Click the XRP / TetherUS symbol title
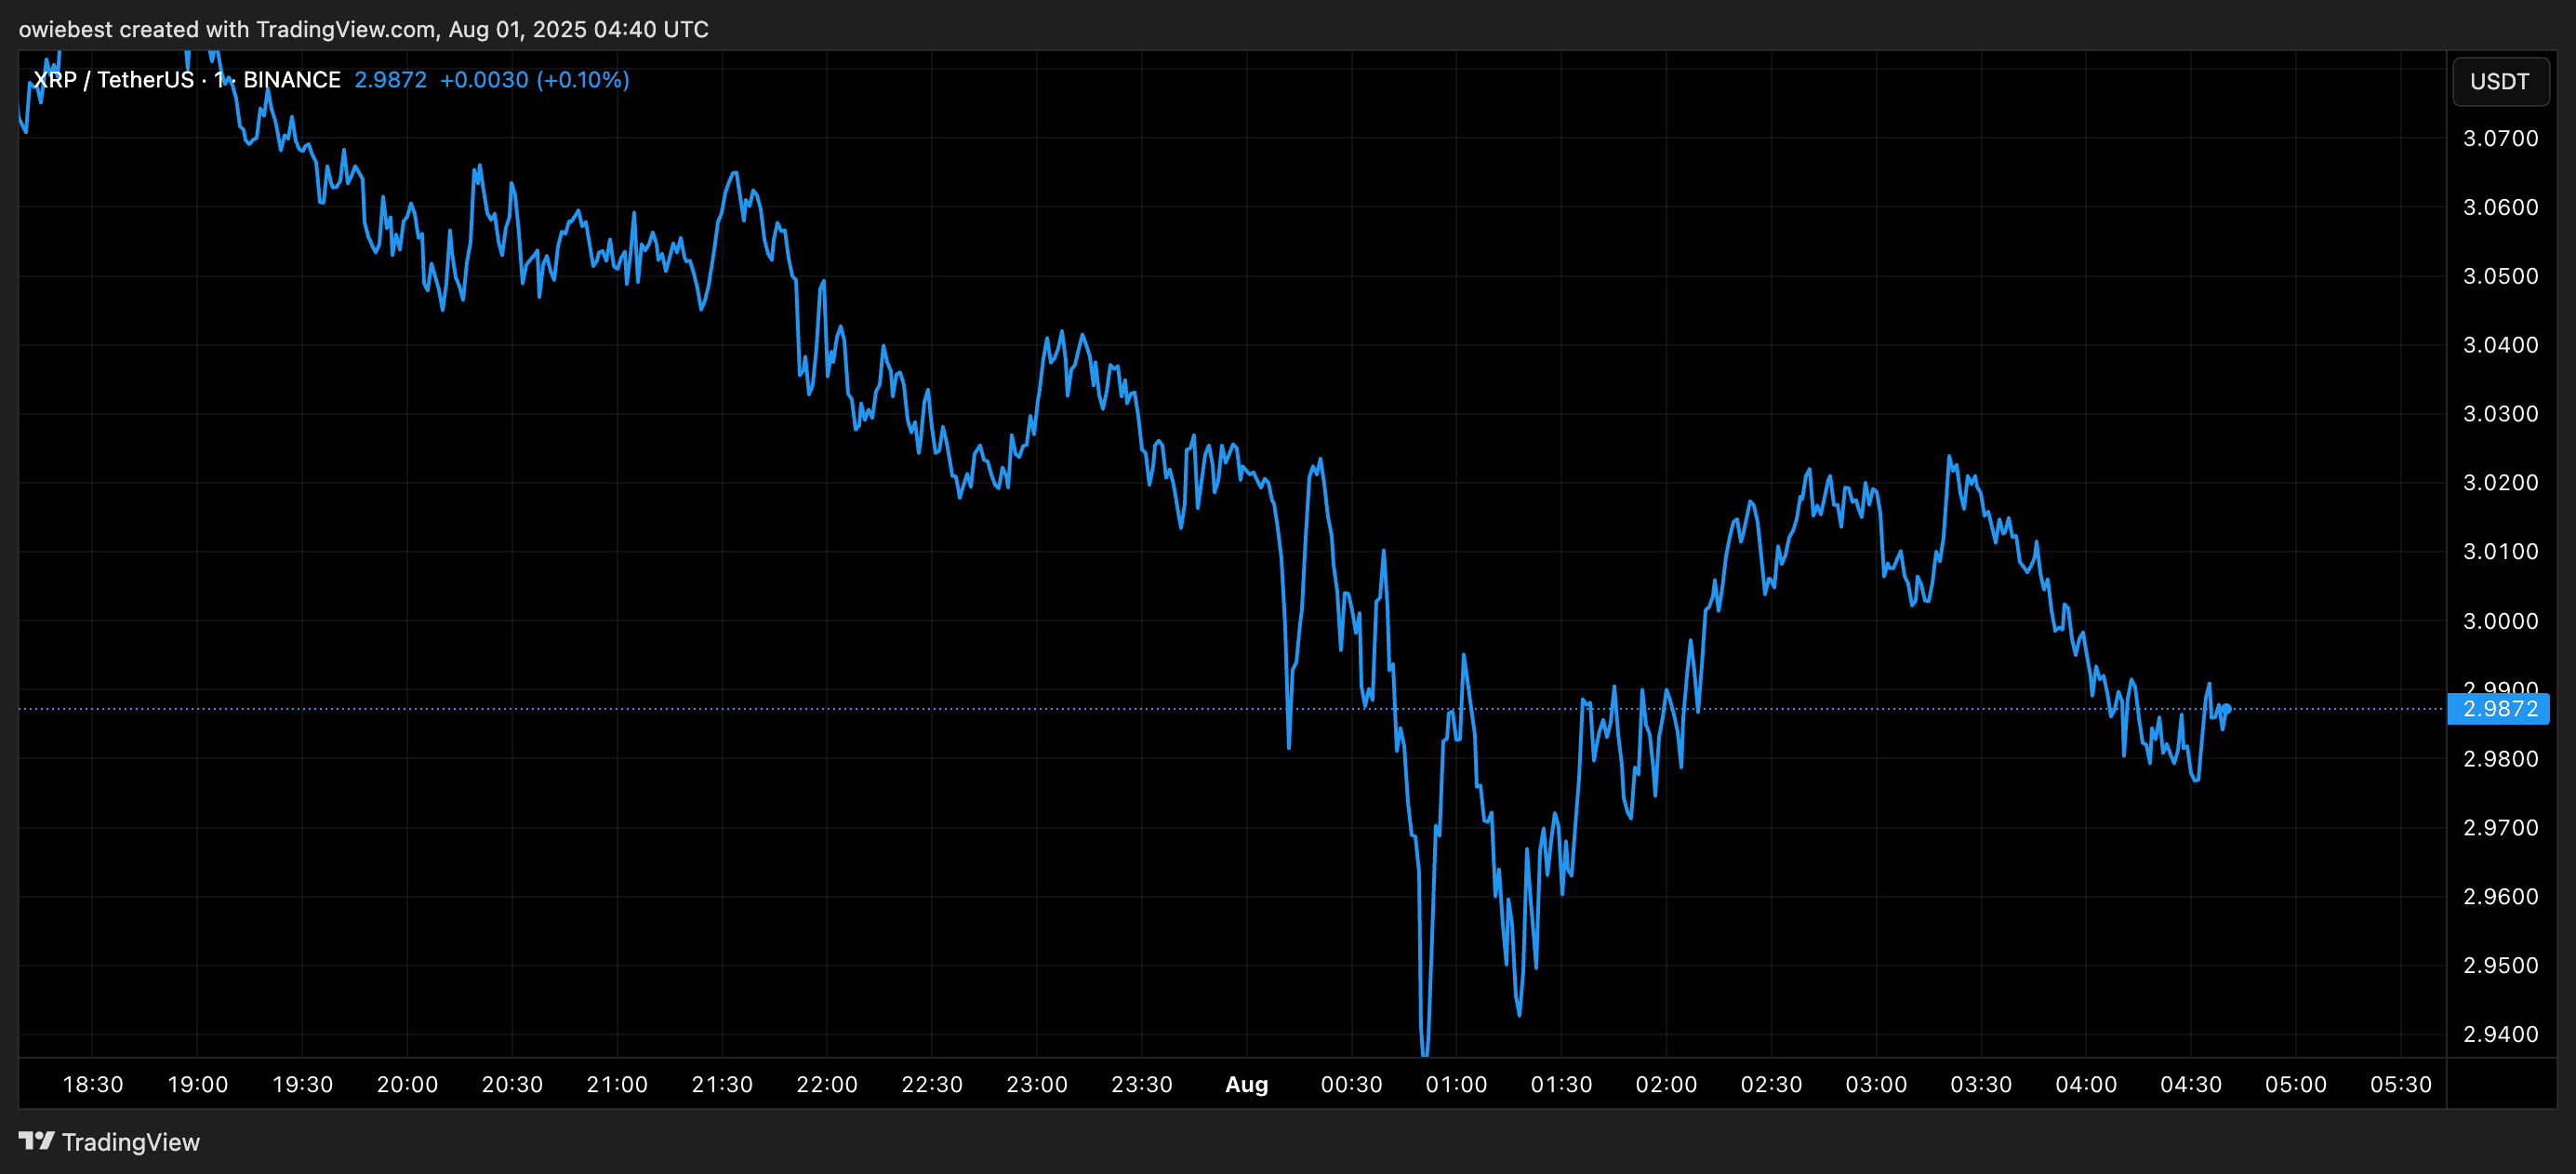 113,80
